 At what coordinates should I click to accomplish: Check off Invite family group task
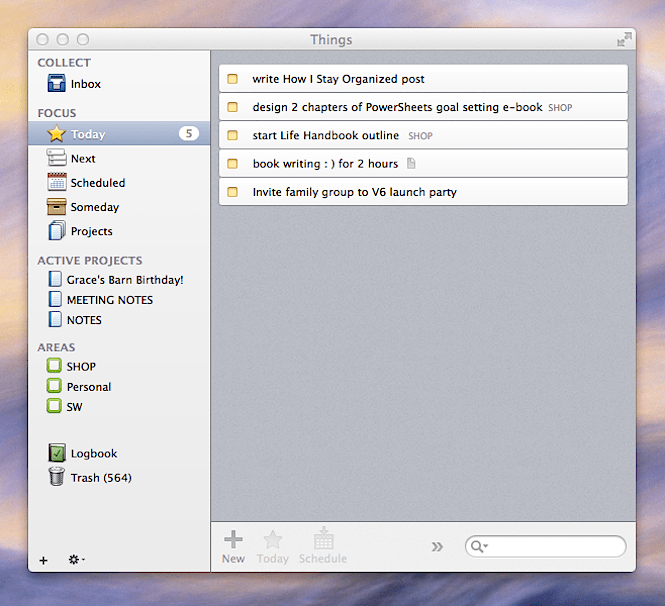tap(232, 192)
